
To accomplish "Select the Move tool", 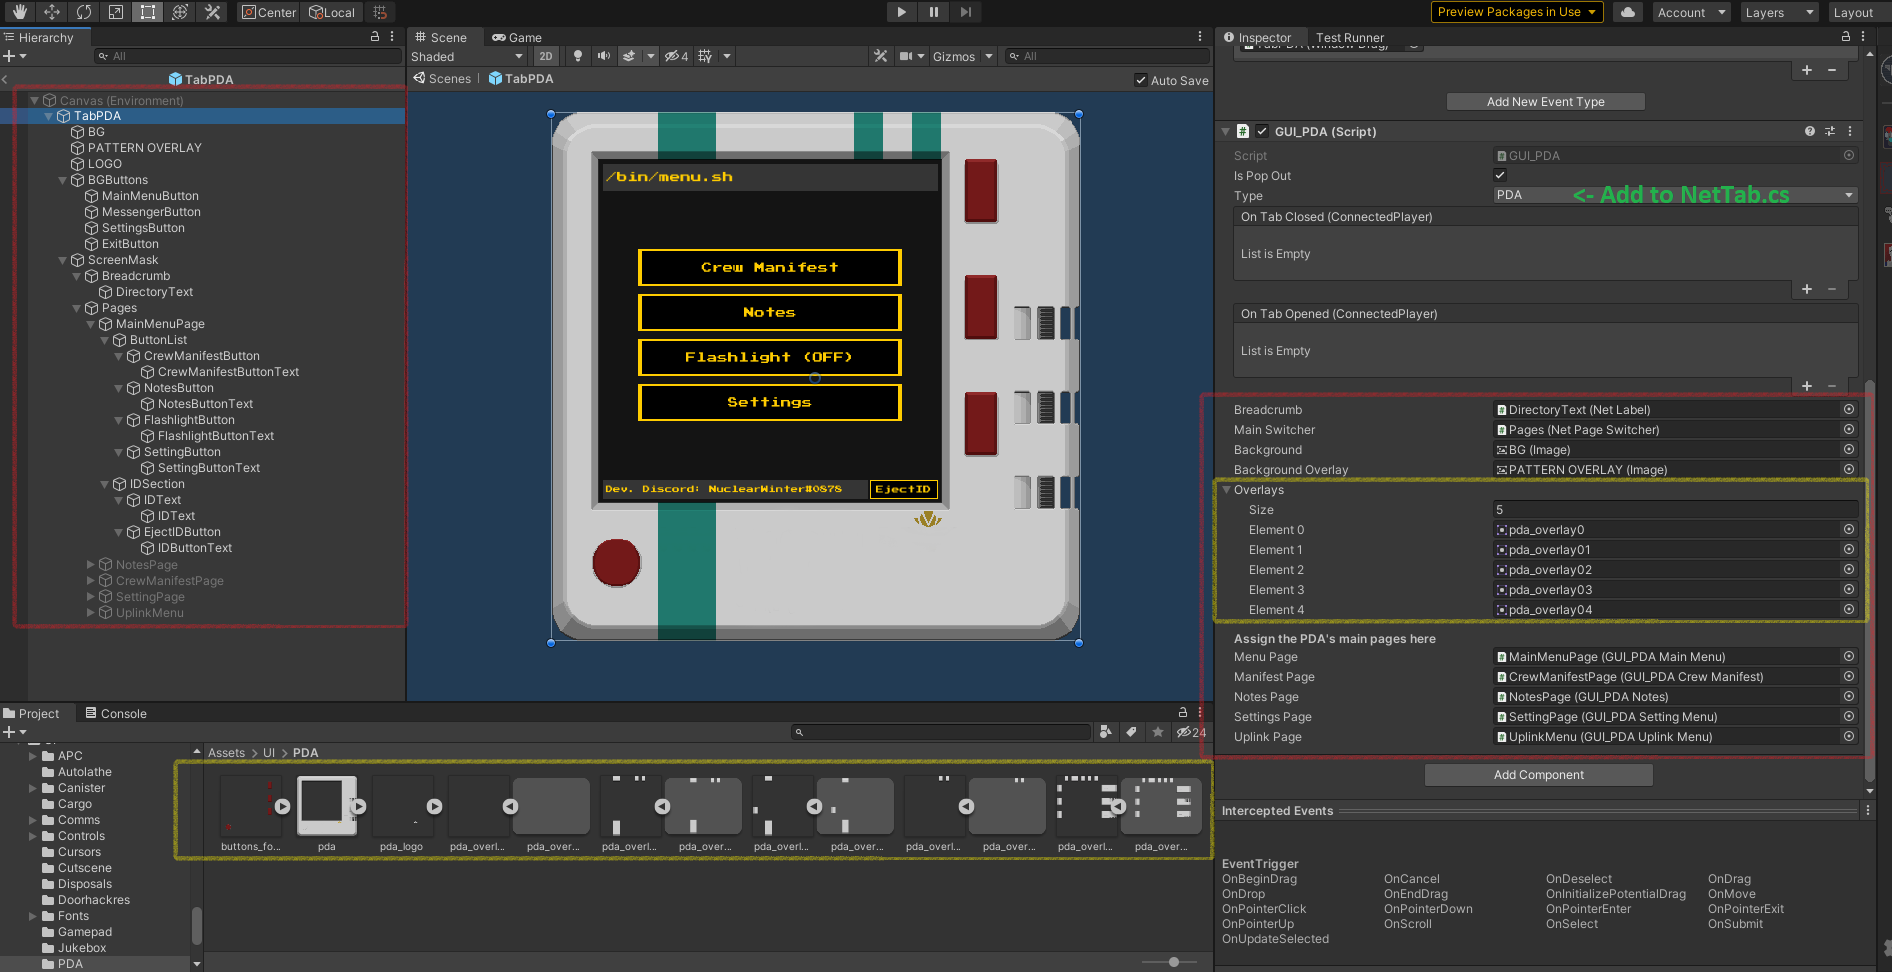I will [51, 12].
